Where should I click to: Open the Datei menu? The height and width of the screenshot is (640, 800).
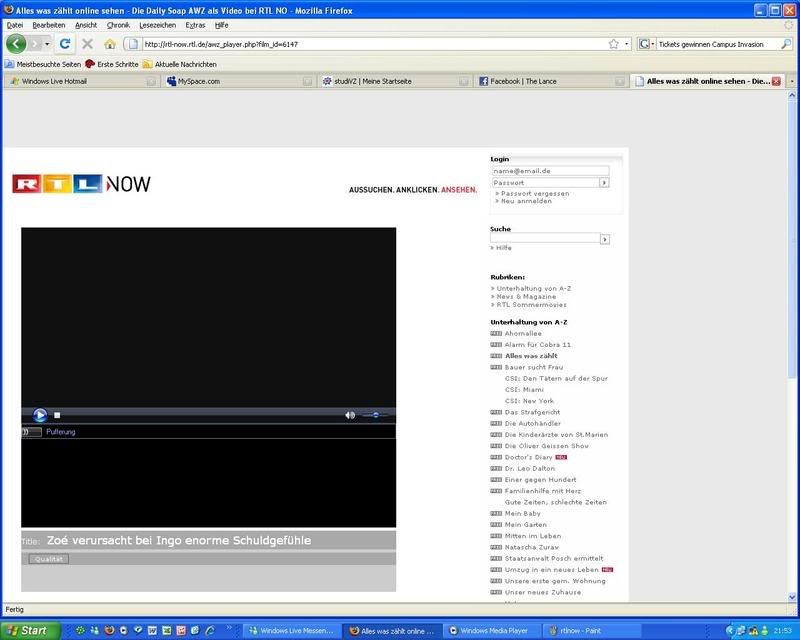pyautogui.click(x=15, y=25)
